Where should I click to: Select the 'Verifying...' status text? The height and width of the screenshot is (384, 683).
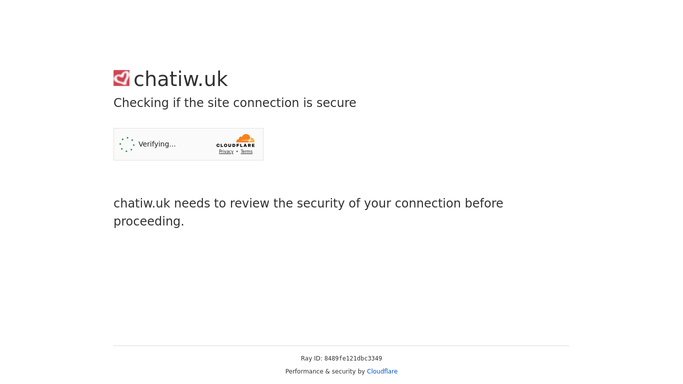pyautogui.click(x=157, y=144)
